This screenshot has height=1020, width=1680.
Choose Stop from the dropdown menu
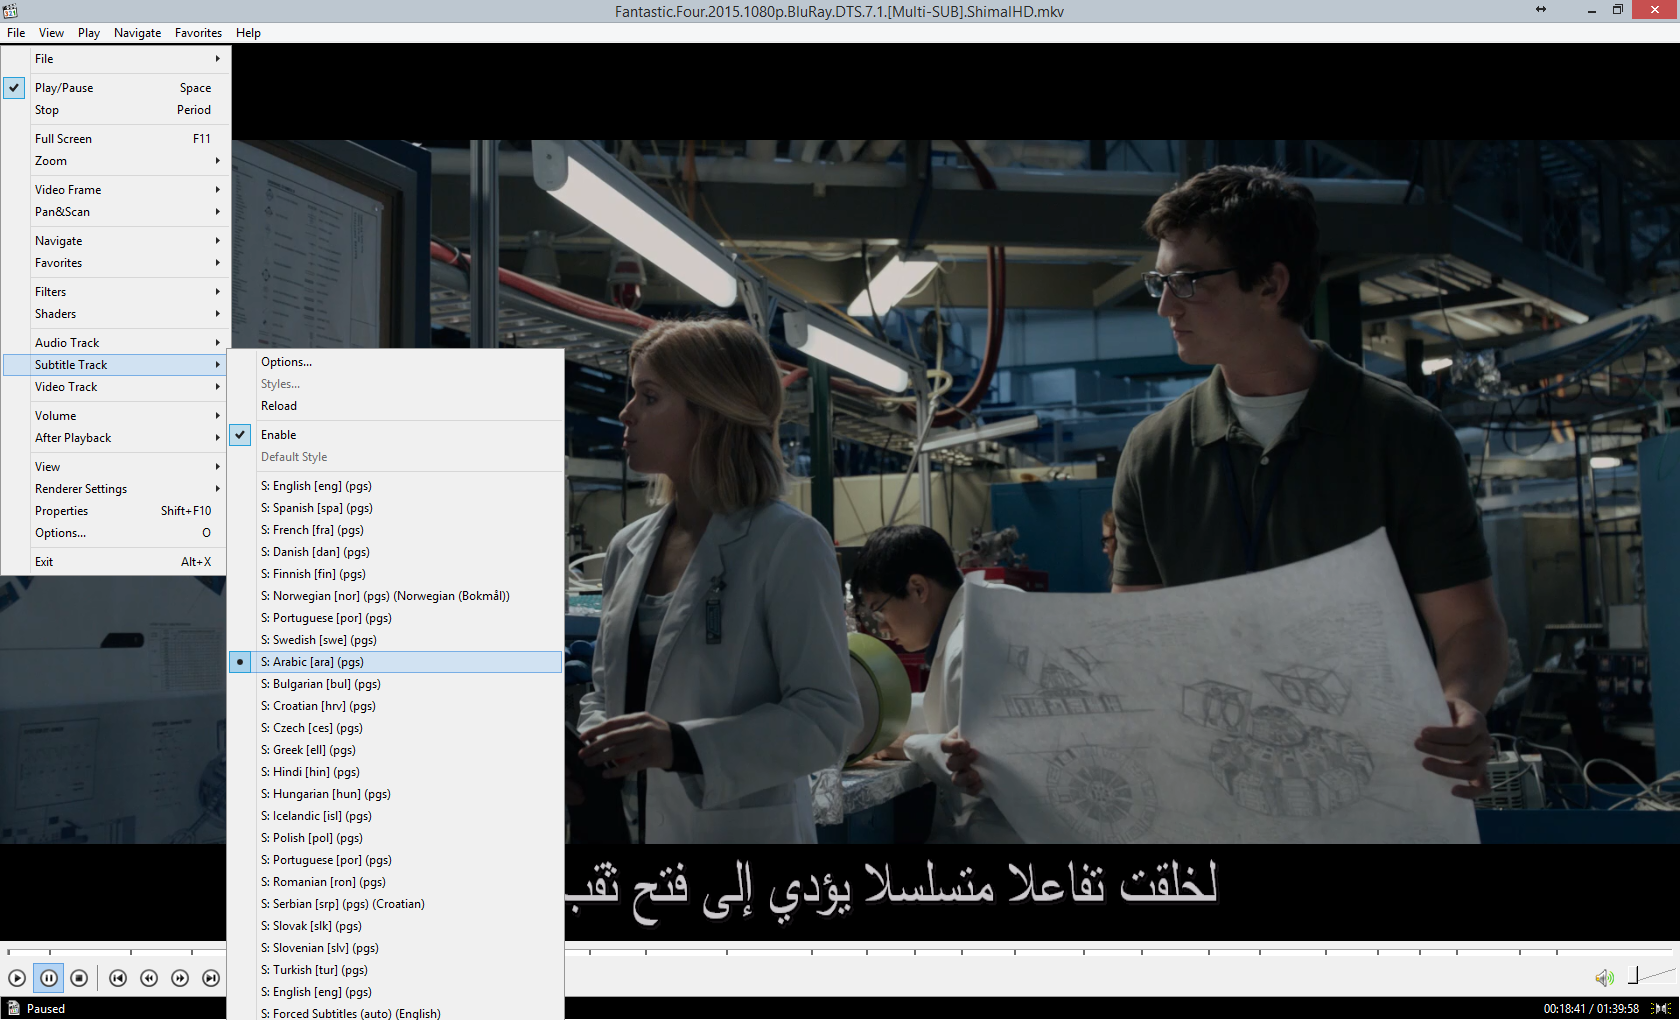116,110
